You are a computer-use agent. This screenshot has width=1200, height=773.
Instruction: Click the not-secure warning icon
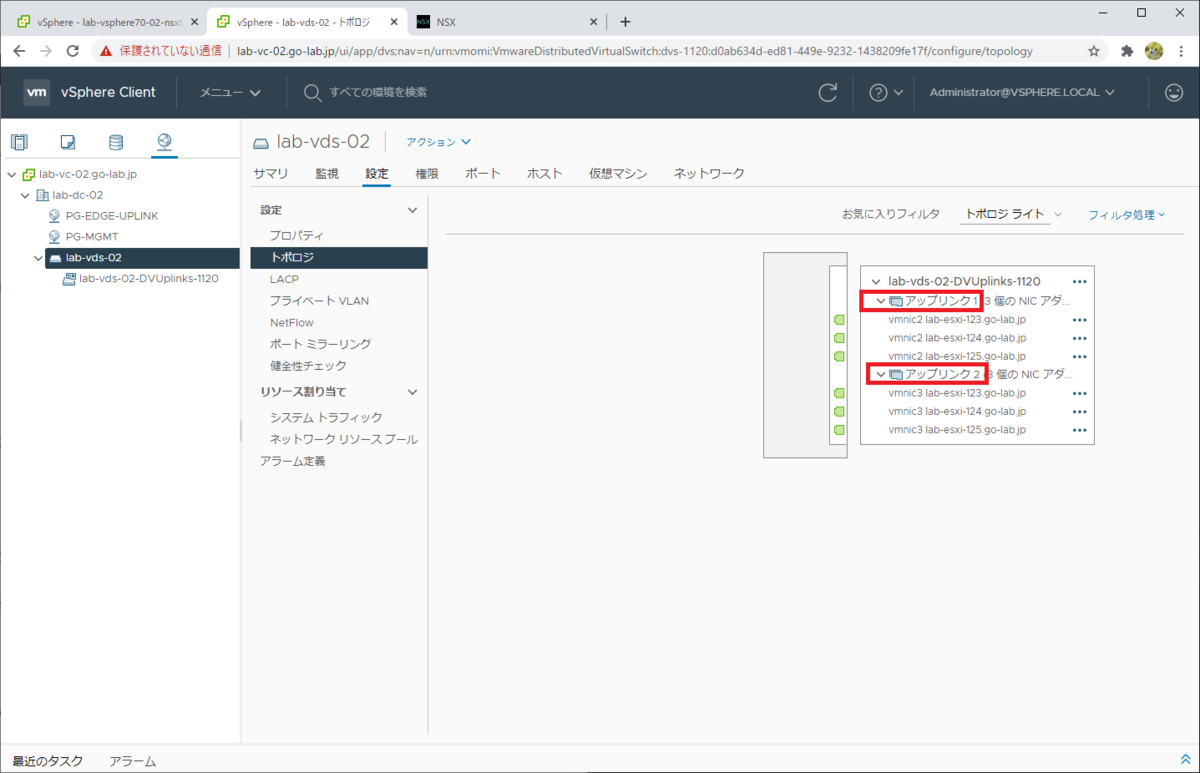106,50
